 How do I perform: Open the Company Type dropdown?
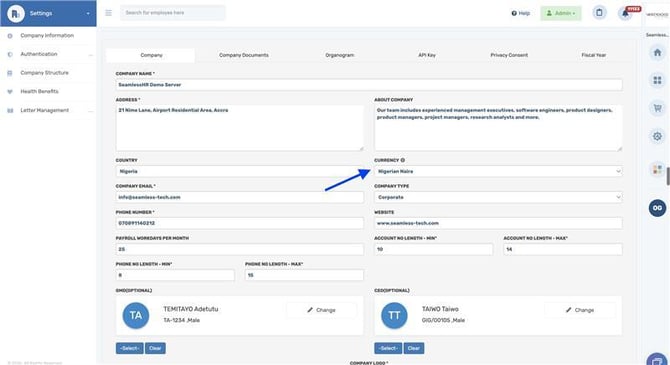pyautogui.click(x=498, y=197)
